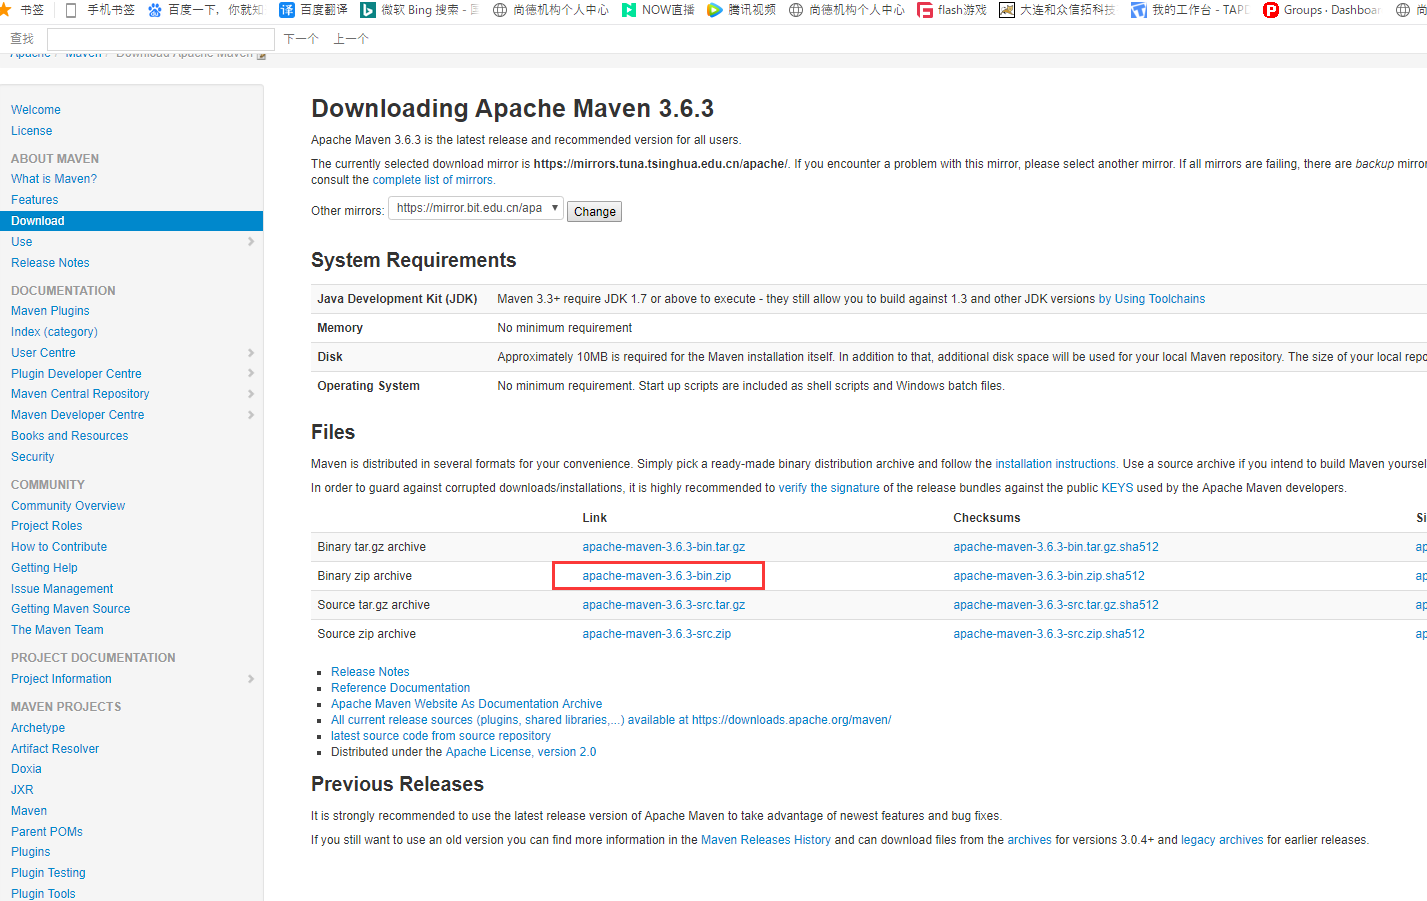The image size is (1427, 901).
Task: Open apache-maven-3.6.3-bin.tar.gz.sha512 checksum
Action: [x=1056, y=547]
